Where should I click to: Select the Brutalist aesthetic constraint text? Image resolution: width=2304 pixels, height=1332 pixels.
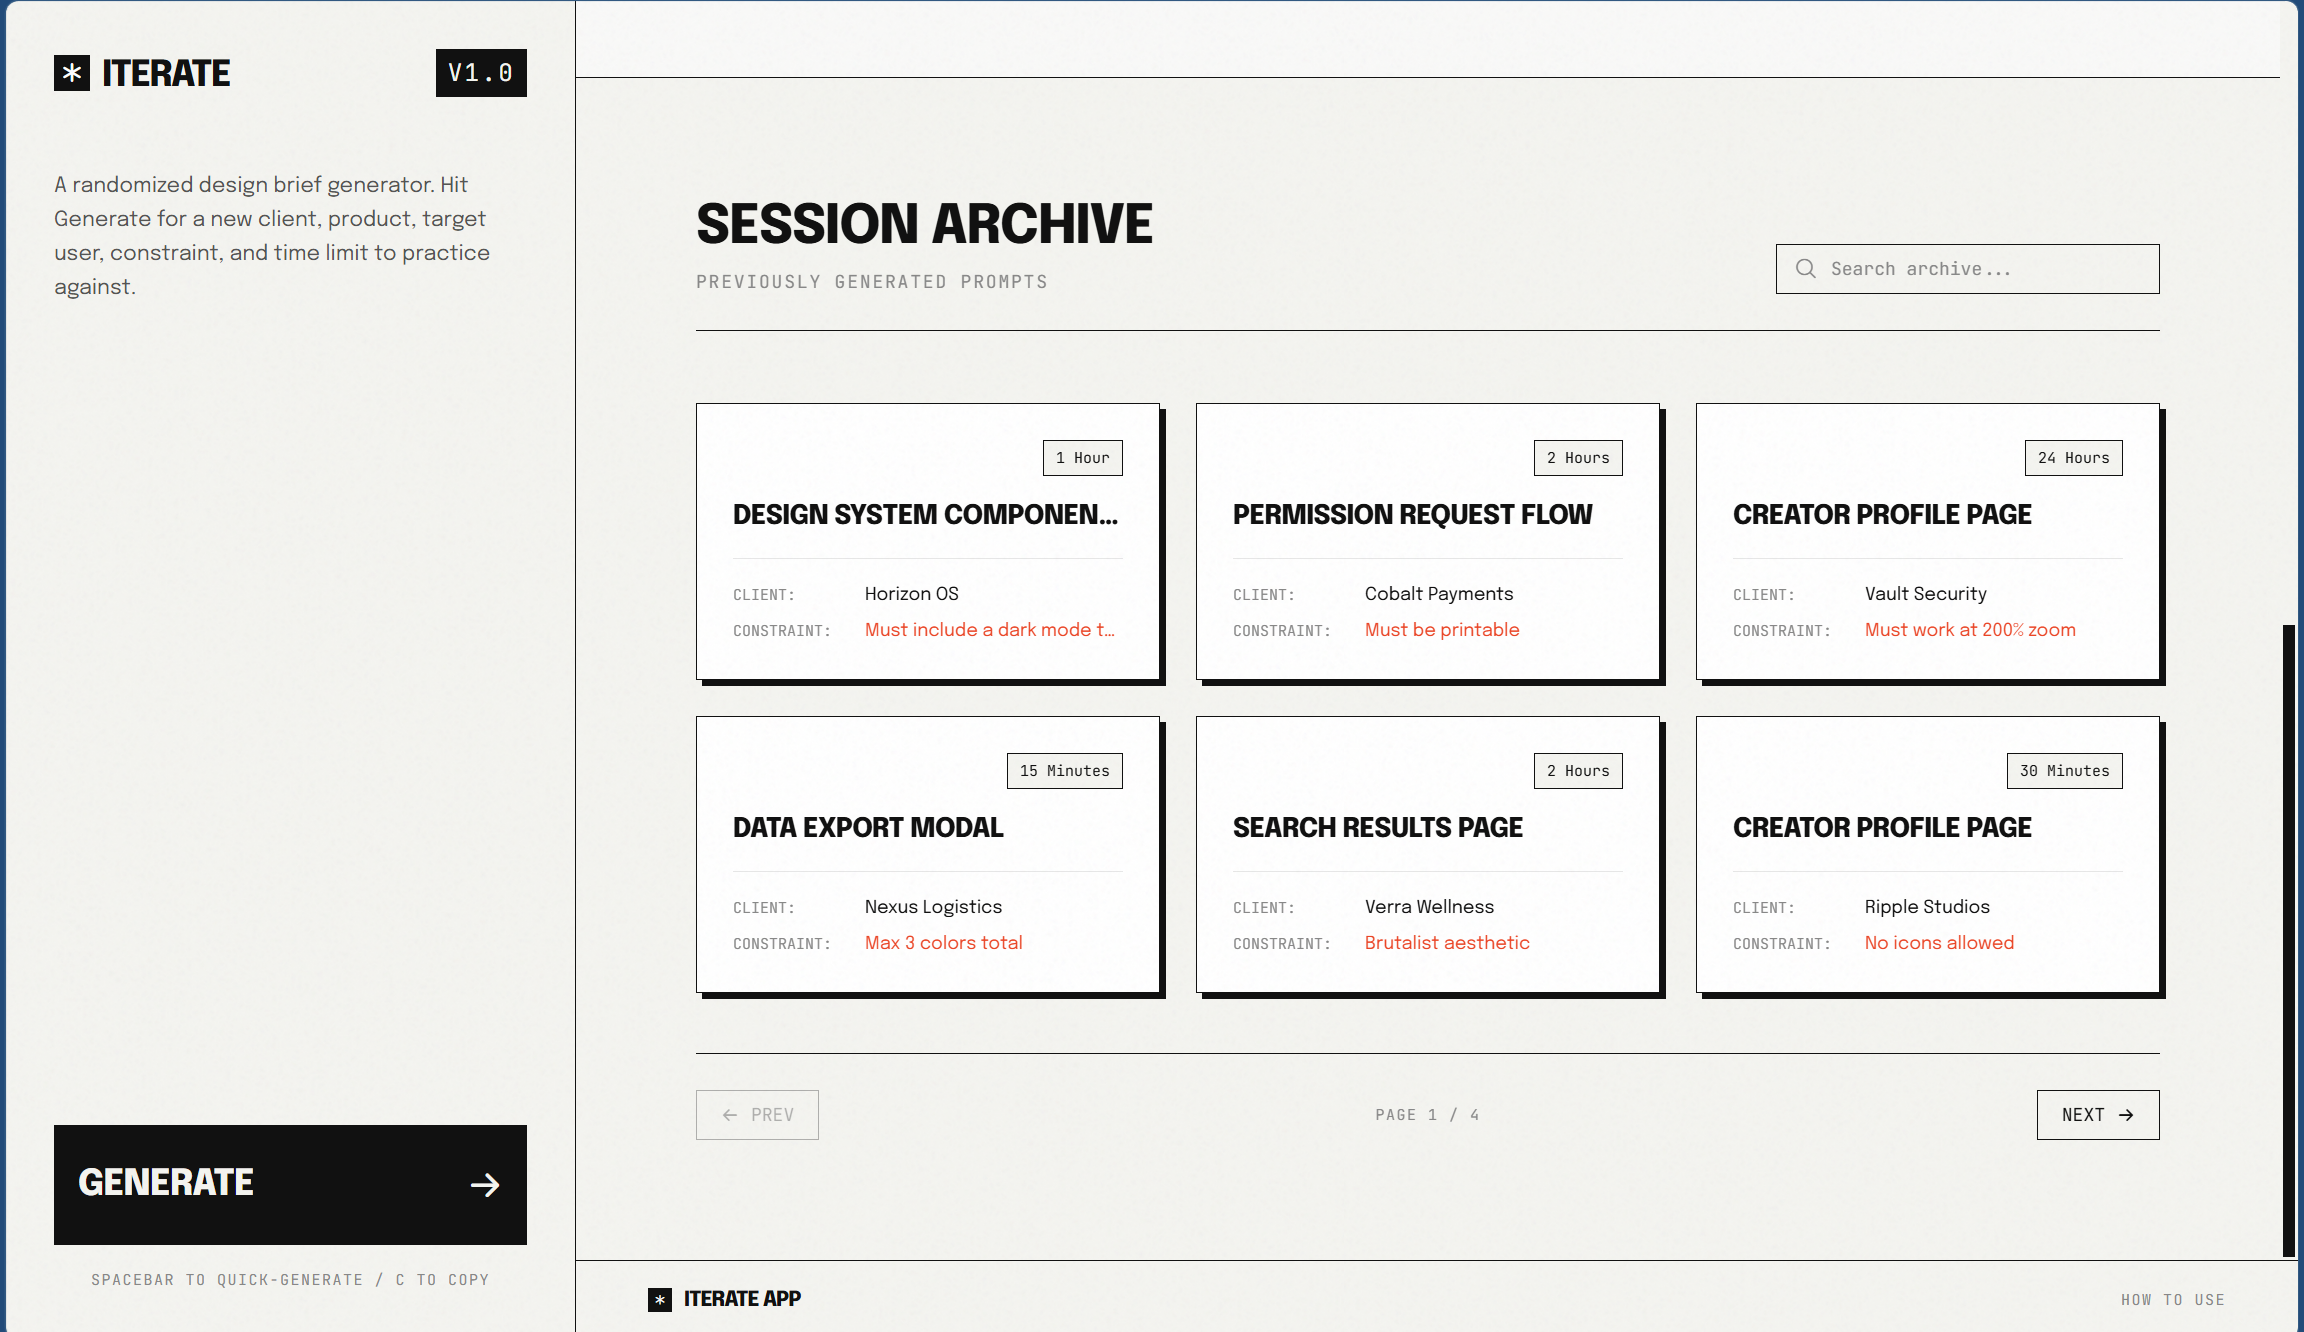1447,942
